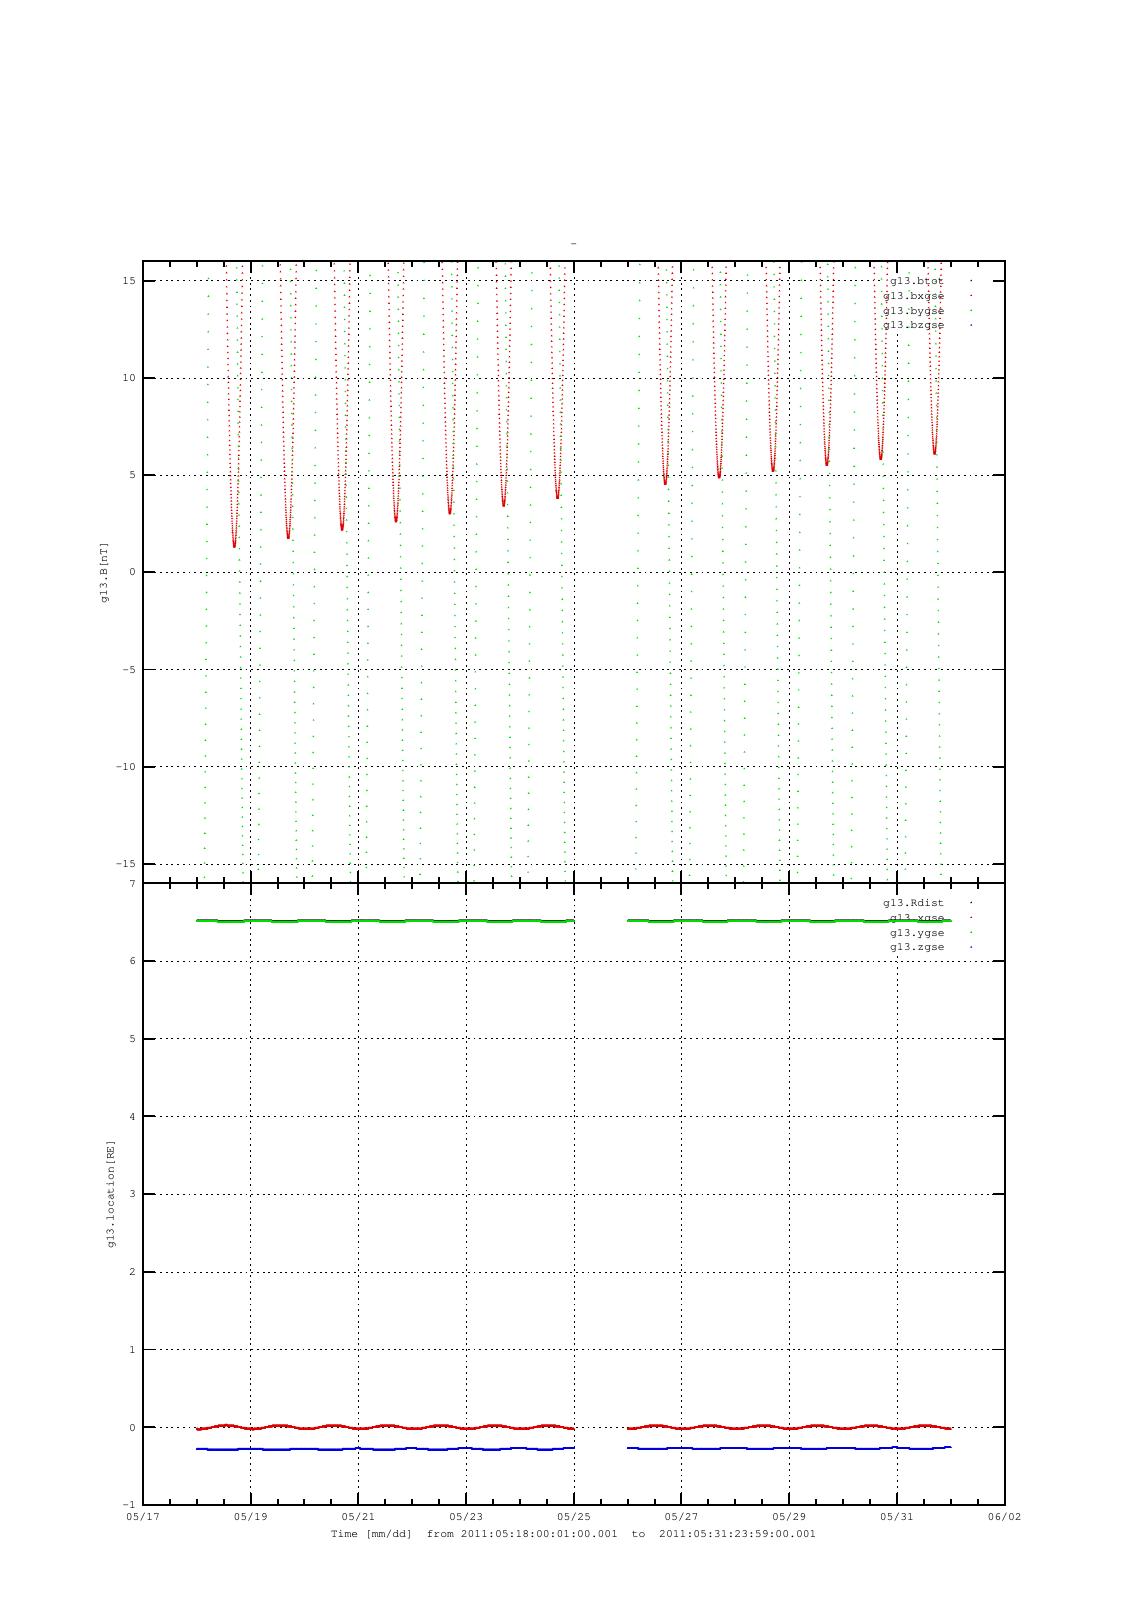This screenshot has width=1131, height=1600.
Task: Click the 05/23 date tick label
Action: click(466, 1517)
